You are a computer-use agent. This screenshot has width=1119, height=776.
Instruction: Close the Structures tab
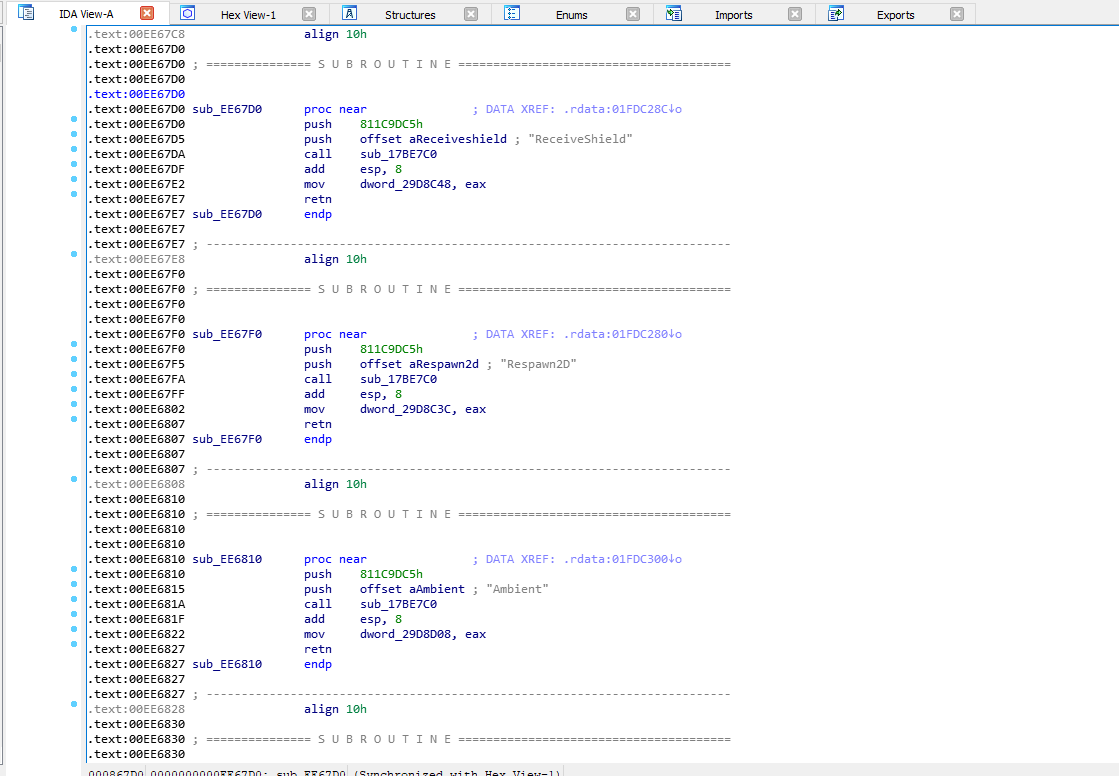[x=471, y=14]
